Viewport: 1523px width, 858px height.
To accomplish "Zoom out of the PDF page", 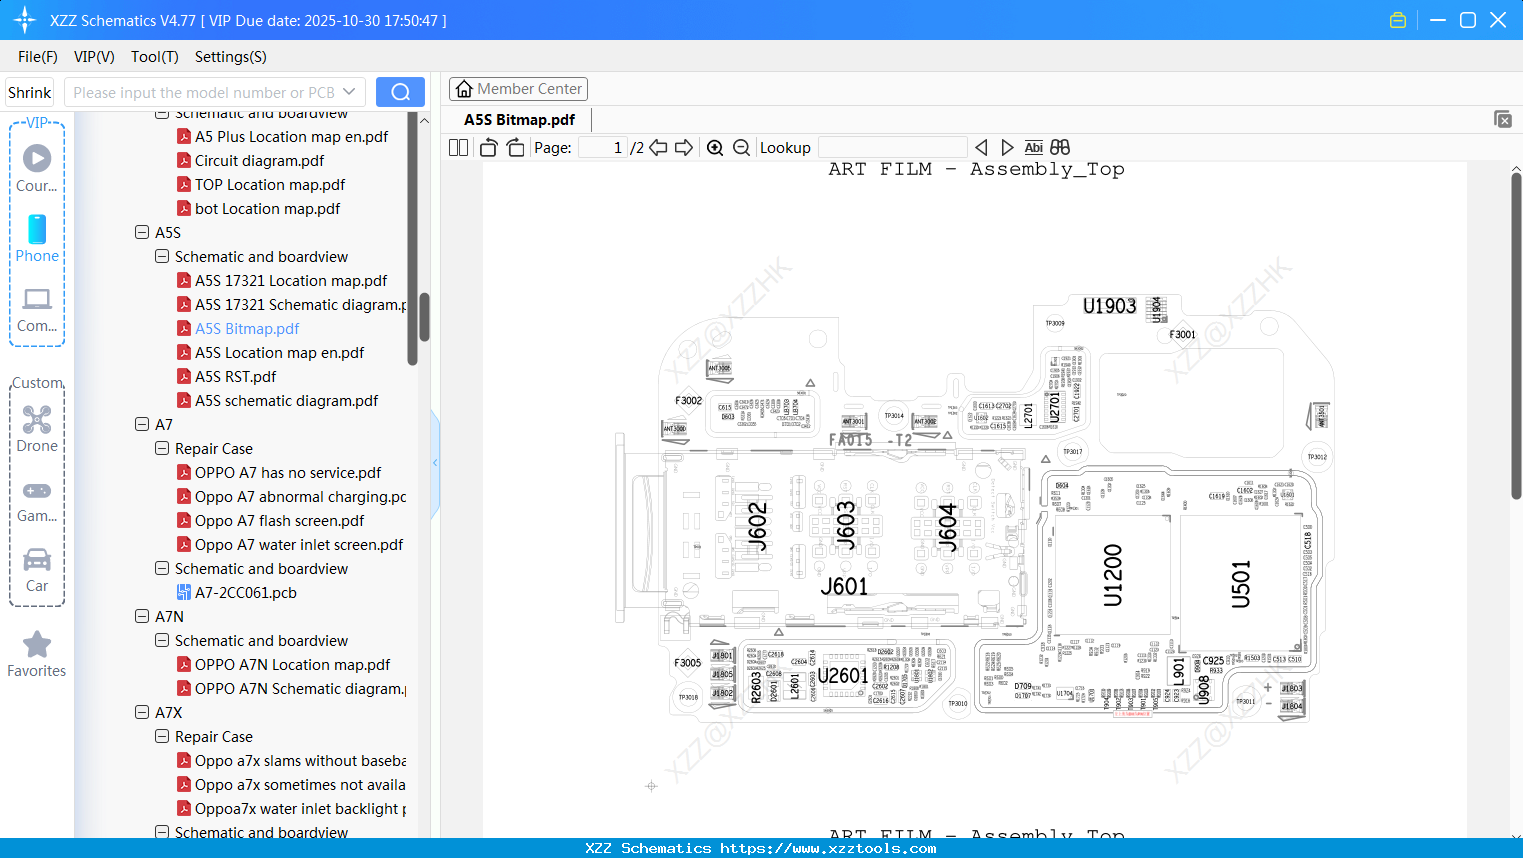I will click(741, 147).
